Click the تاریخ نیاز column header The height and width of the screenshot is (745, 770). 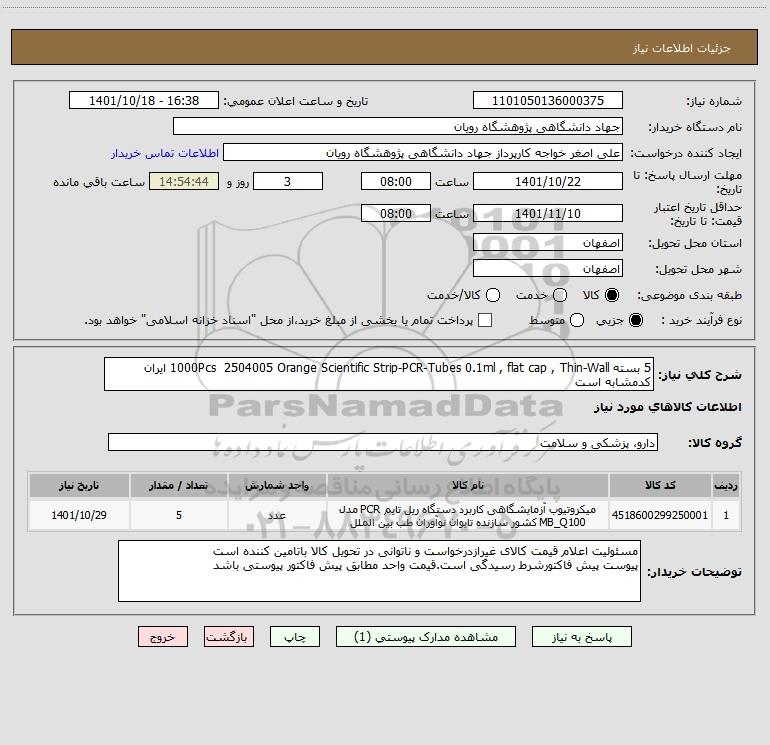pos(79,485)
